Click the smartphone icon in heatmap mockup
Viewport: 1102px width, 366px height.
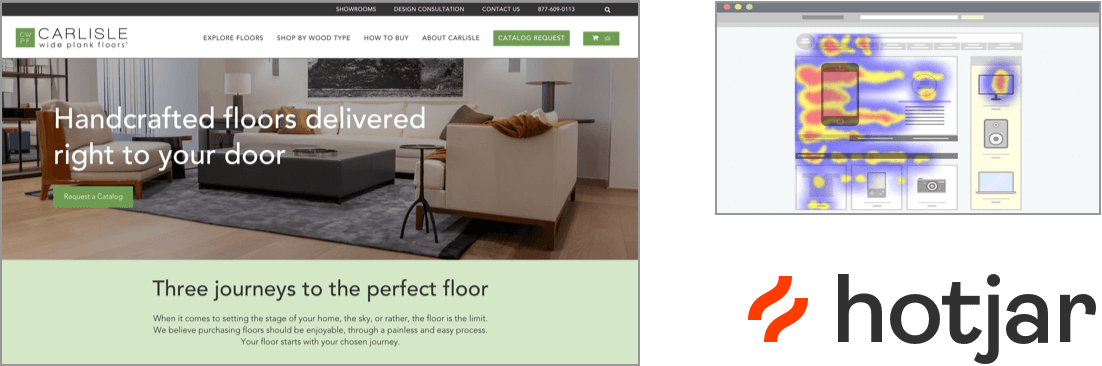click(839, 95)
